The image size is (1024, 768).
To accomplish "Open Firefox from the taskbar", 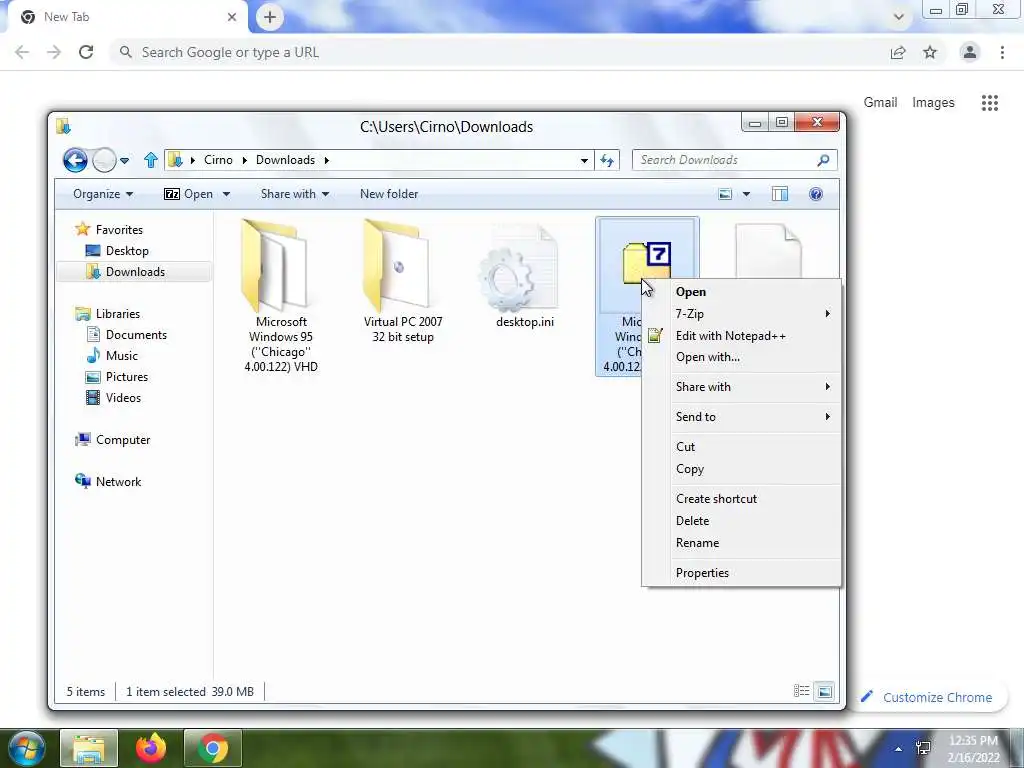I will tap(151, 748).
